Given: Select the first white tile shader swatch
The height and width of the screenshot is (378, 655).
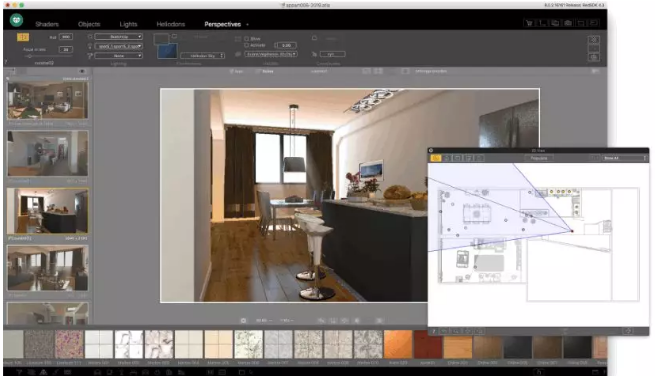Looking at the screenshot, I should [x=99, y=344].
